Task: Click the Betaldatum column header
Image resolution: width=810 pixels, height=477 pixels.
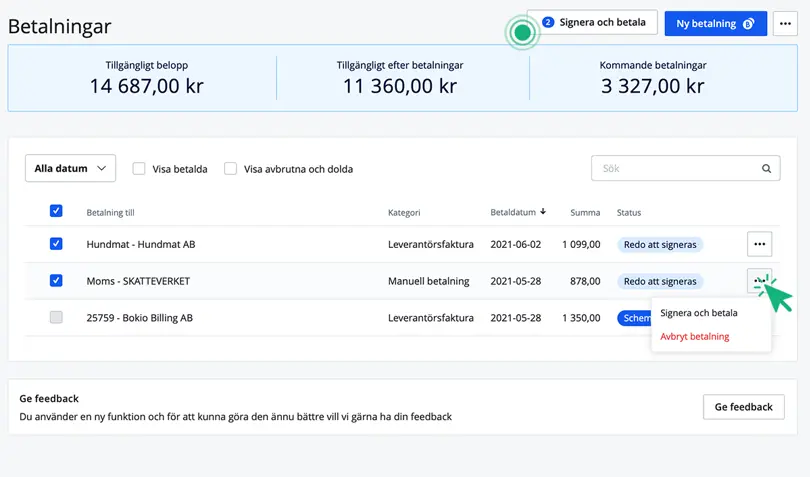Action: coord(512,212)
